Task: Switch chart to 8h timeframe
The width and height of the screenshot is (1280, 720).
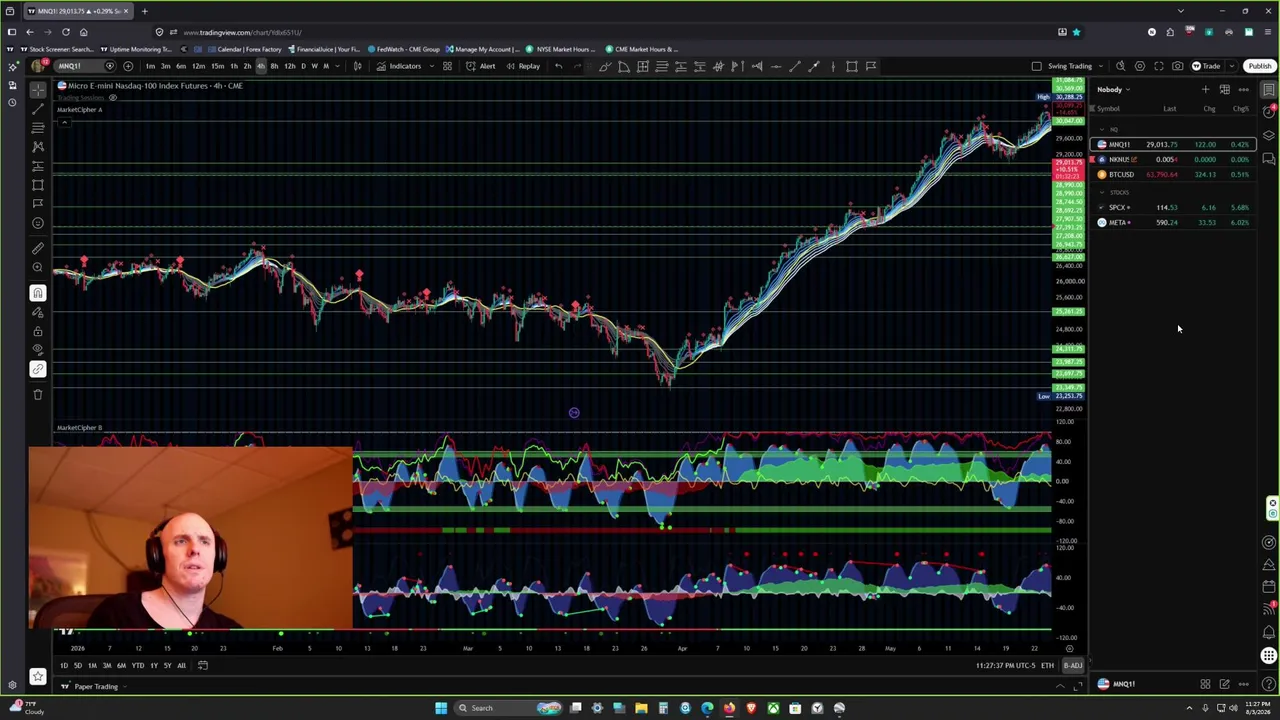Action: pos(274,66)
